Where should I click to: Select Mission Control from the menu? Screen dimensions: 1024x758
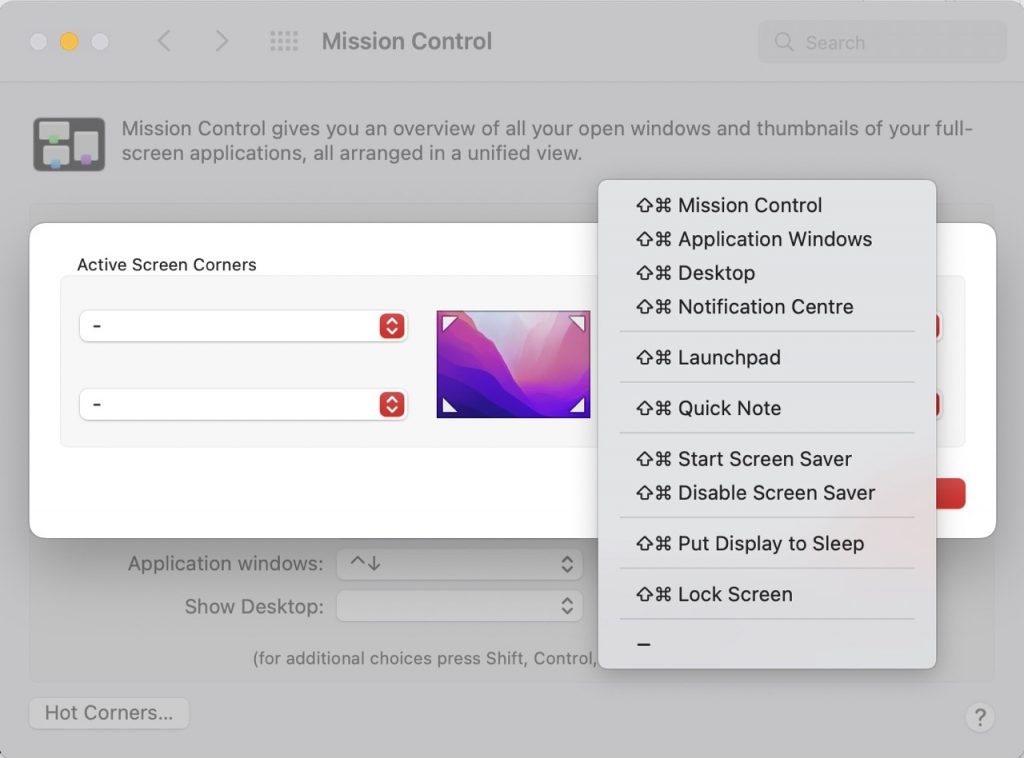749,205
